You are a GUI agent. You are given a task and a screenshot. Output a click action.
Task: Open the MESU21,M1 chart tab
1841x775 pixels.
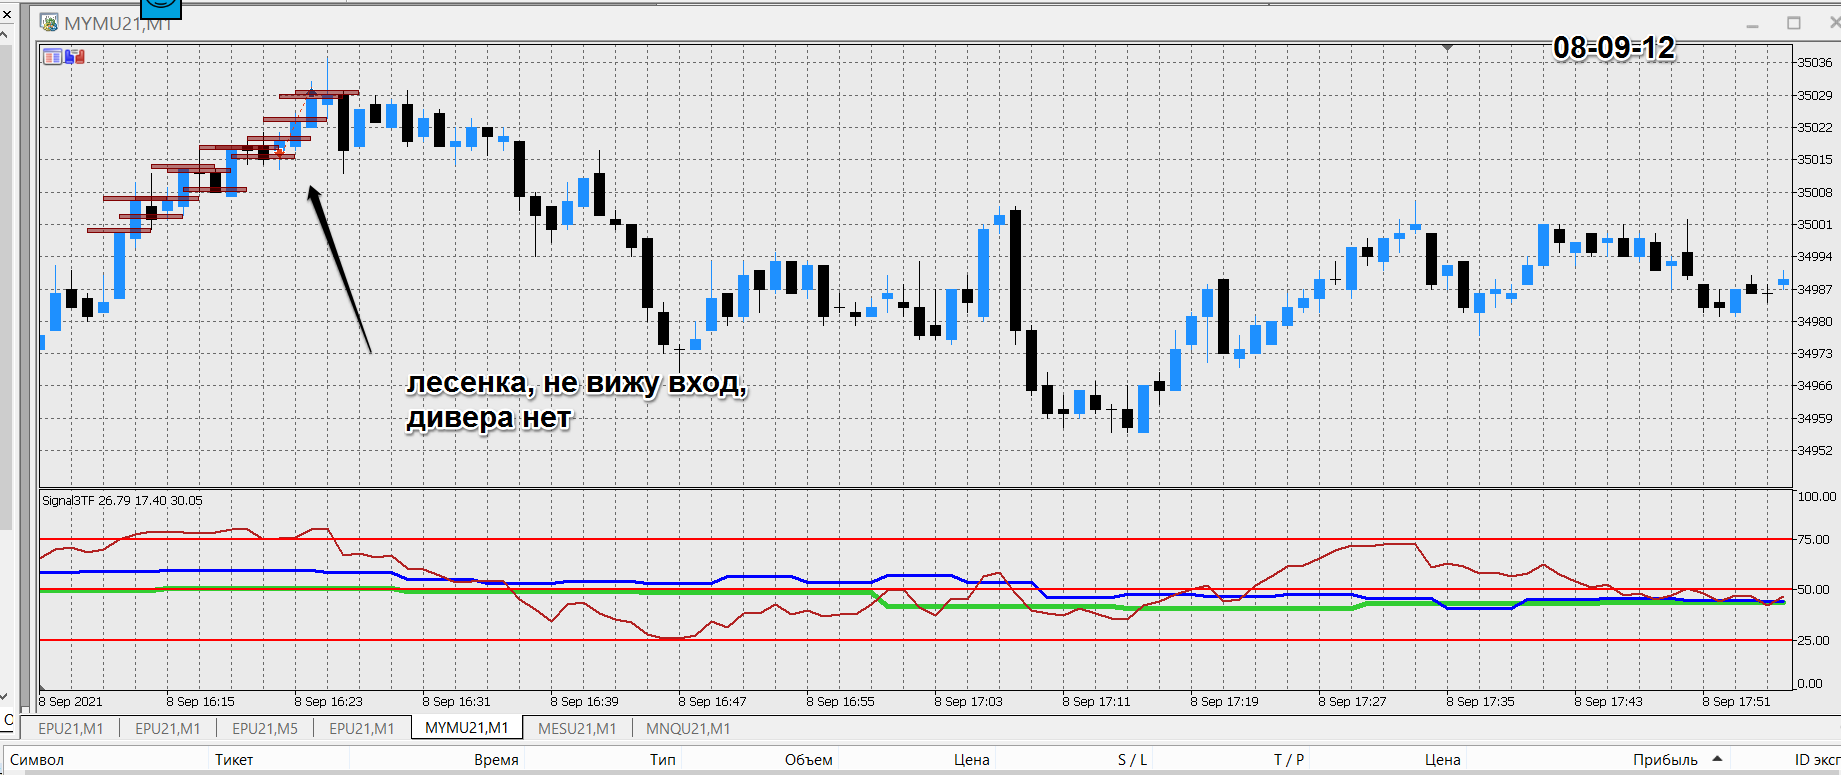tap(577, 729)
